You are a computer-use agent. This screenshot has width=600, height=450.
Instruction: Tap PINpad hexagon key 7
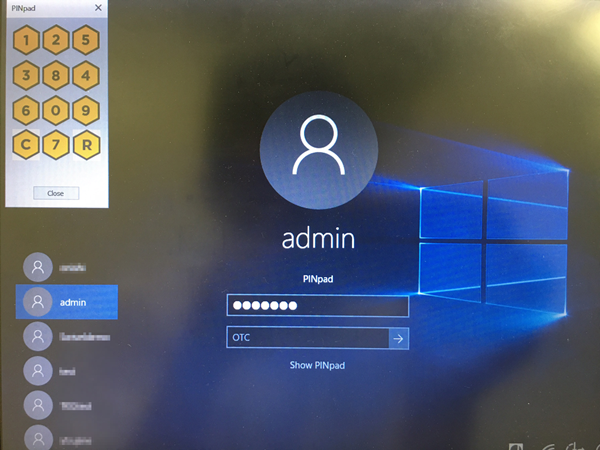(56, 145)
